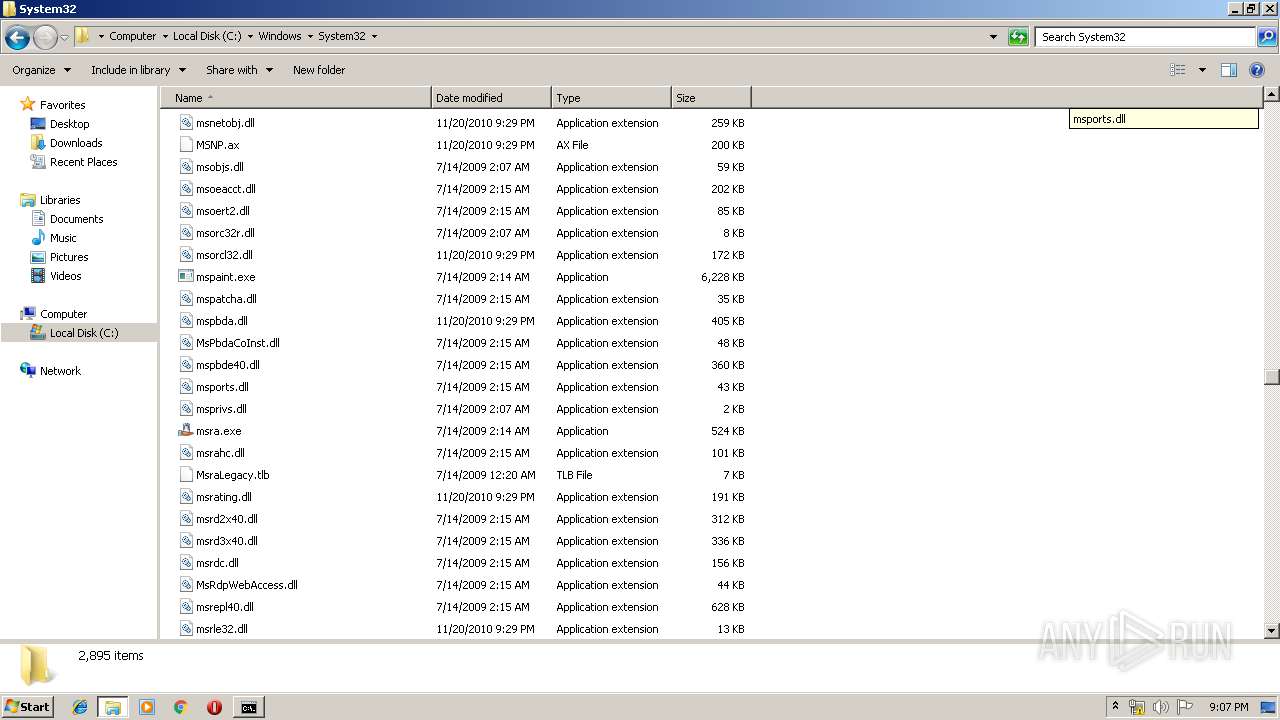Viewport: 1280px width, 720px height.
Task: Click the MsraLegacy.tlb file icon
Action: click(x=185, y=475)
